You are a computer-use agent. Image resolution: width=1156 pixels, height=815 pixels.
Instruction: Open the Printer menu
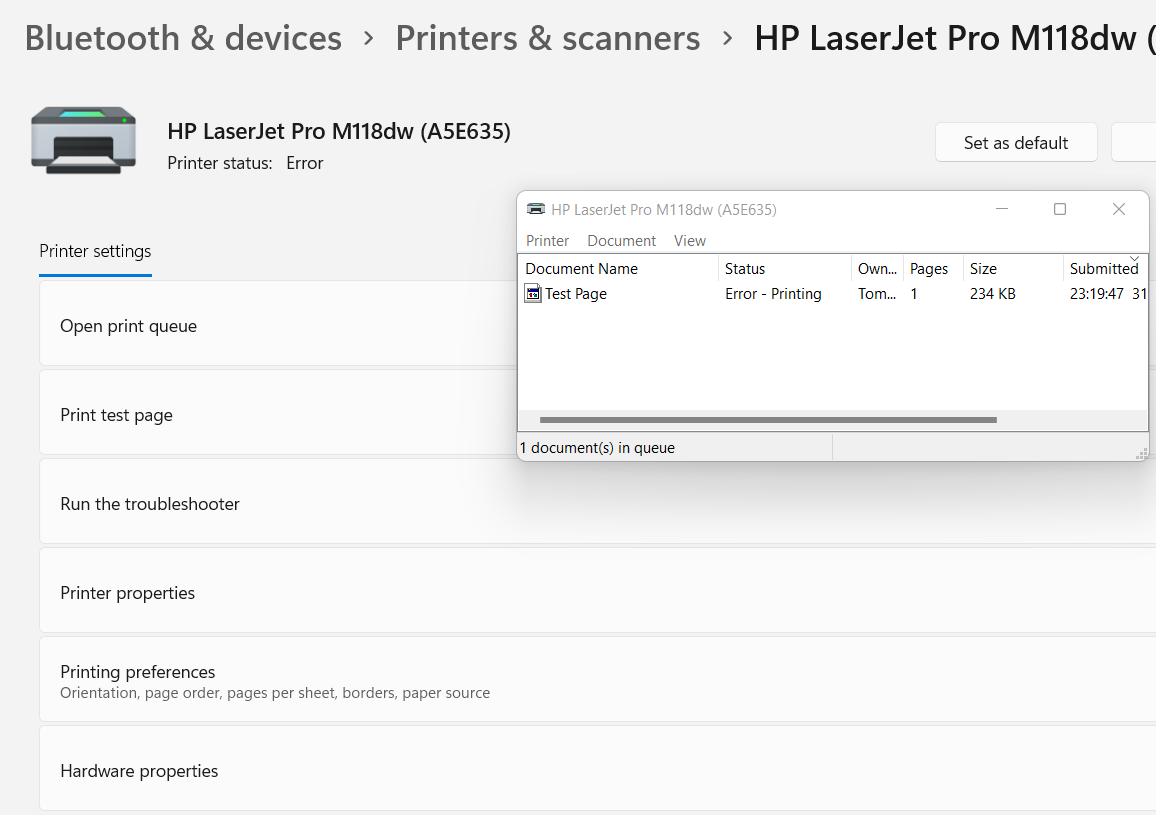[547, 240]
